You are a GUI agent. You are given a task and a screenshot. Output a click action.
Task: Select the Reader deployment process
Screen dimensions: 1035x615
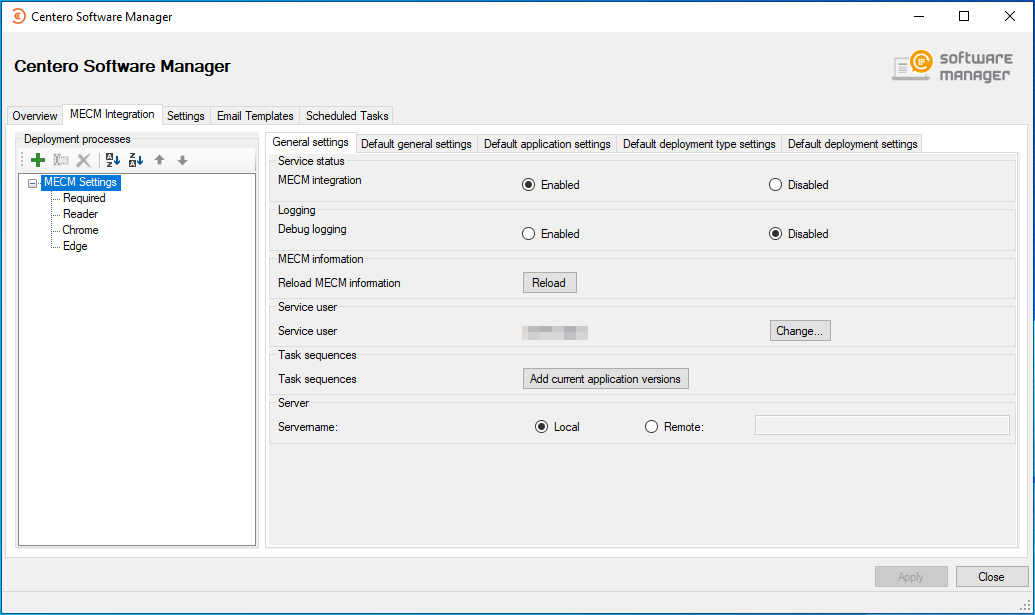tap(81, 214)
